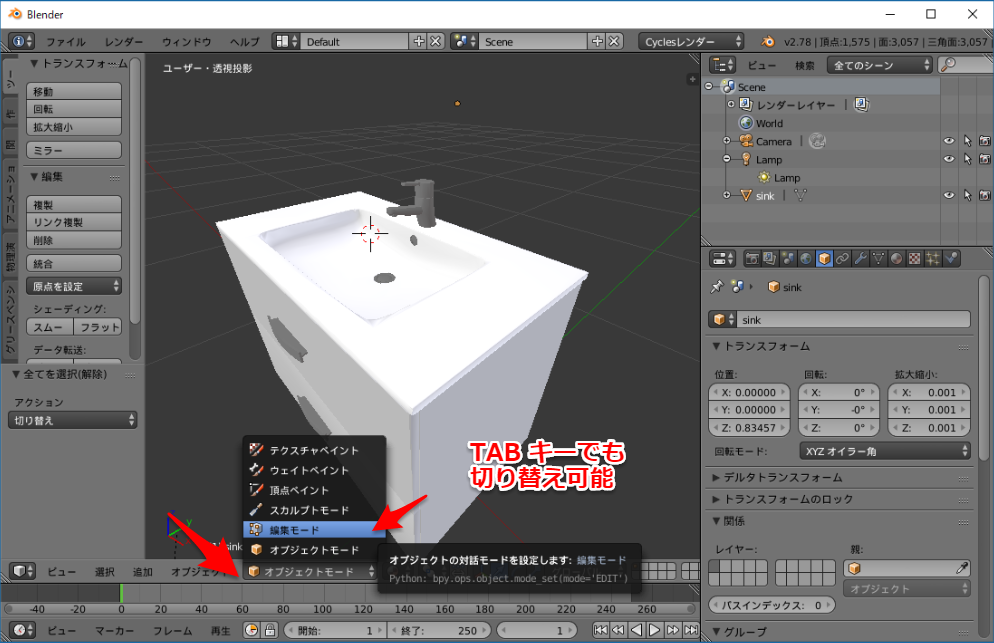Collapse the 関係 panel in properties

point(728,521)
